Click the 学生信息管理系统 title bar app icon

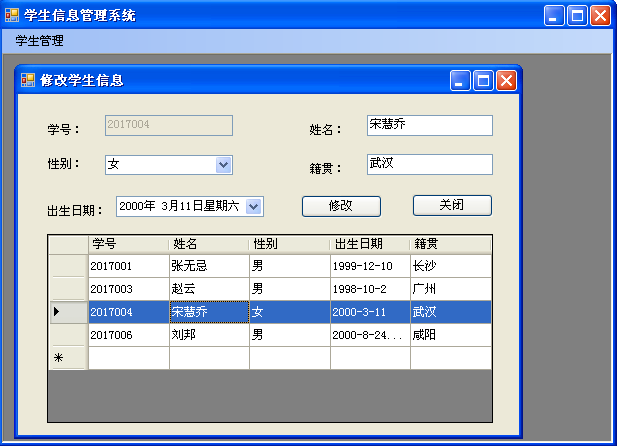(x=12, y=15)
